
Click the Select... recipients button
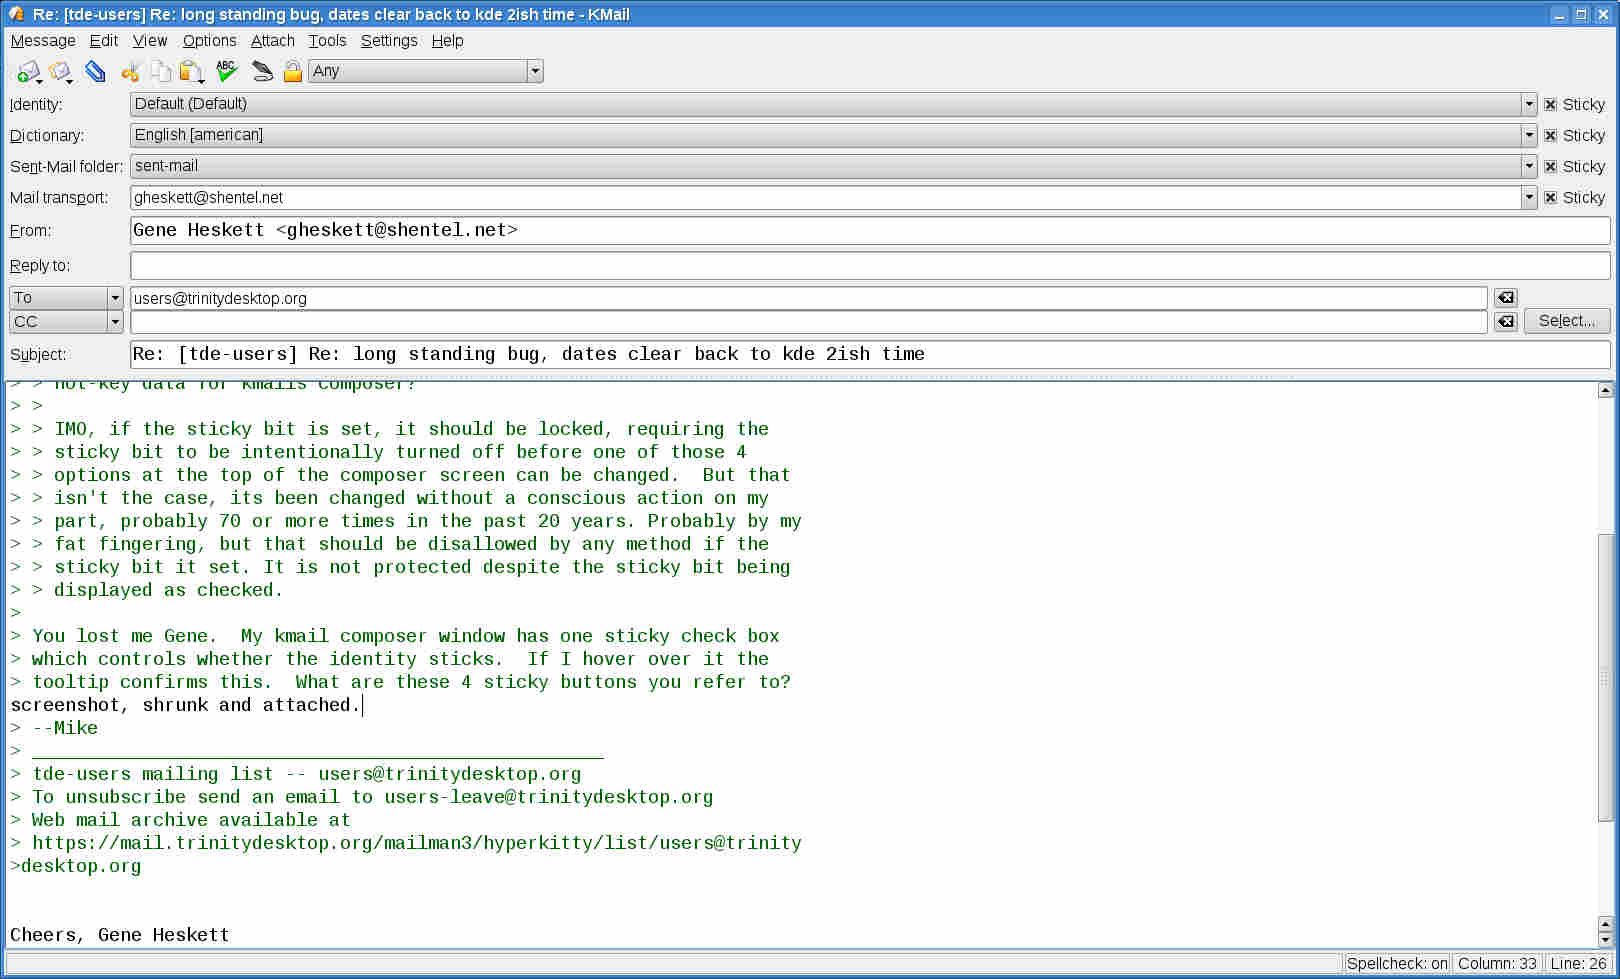click(x=1566, y=321)
